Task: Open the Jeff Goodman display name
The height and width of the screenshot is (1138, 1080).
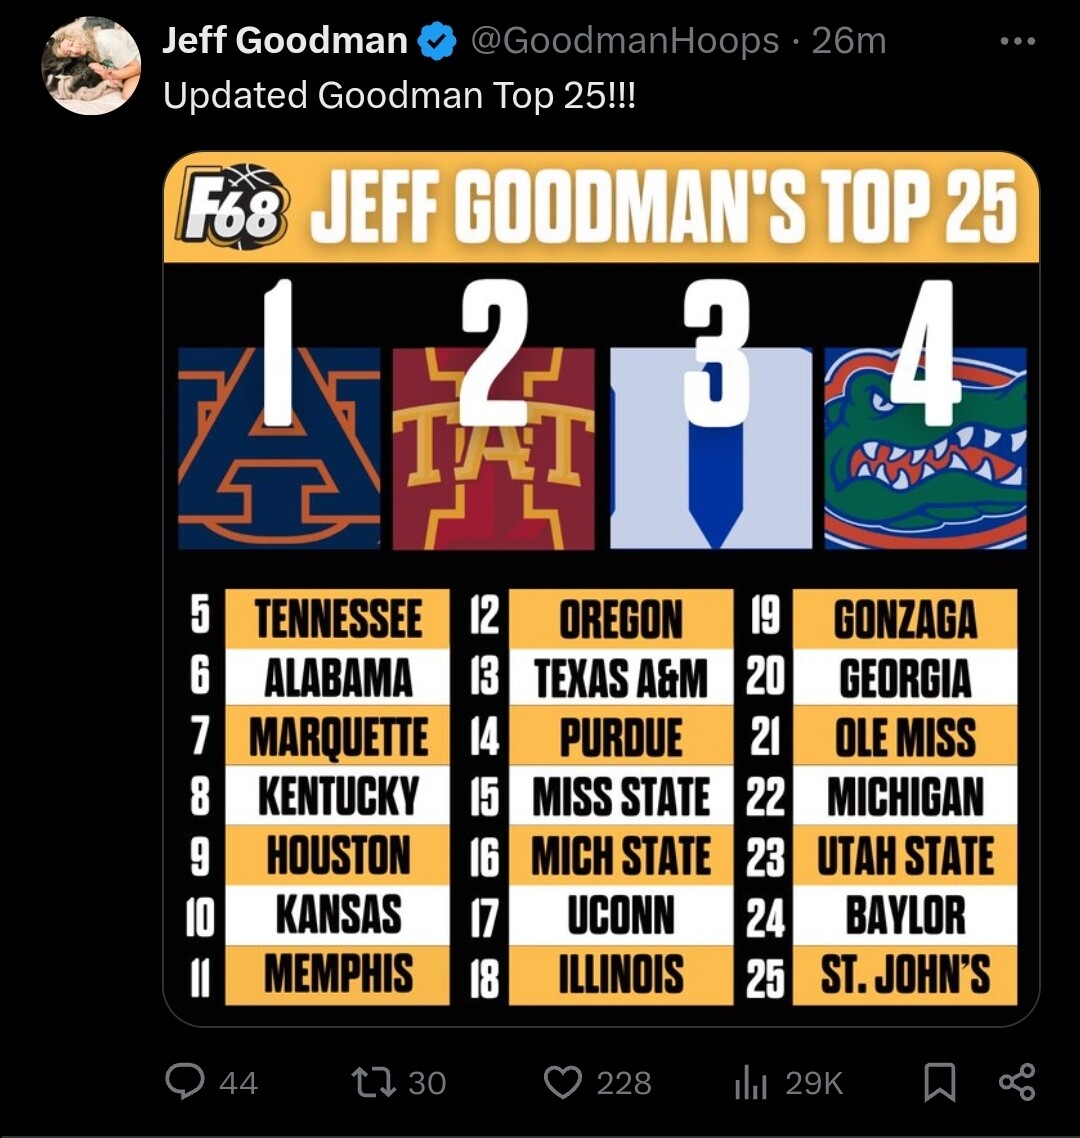Action: (285, 40)
